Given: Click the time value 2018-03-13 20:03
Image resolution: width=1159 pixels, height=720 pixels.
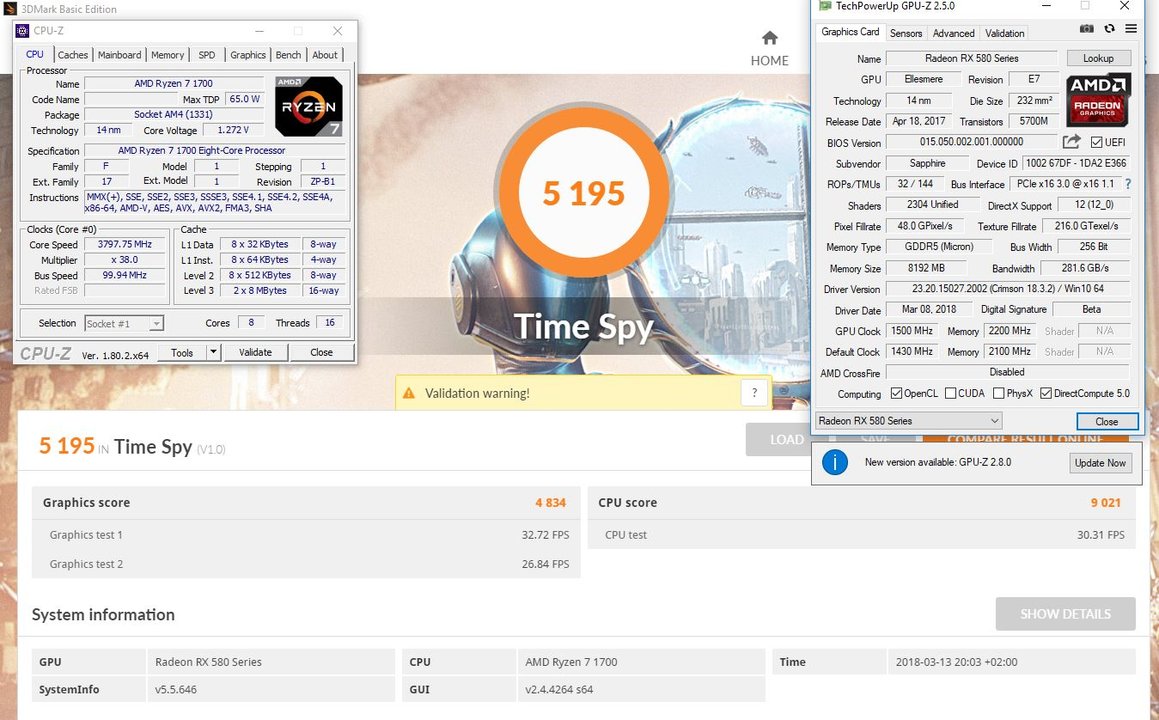Looking at the screenshot, I should tap(956, 662).
